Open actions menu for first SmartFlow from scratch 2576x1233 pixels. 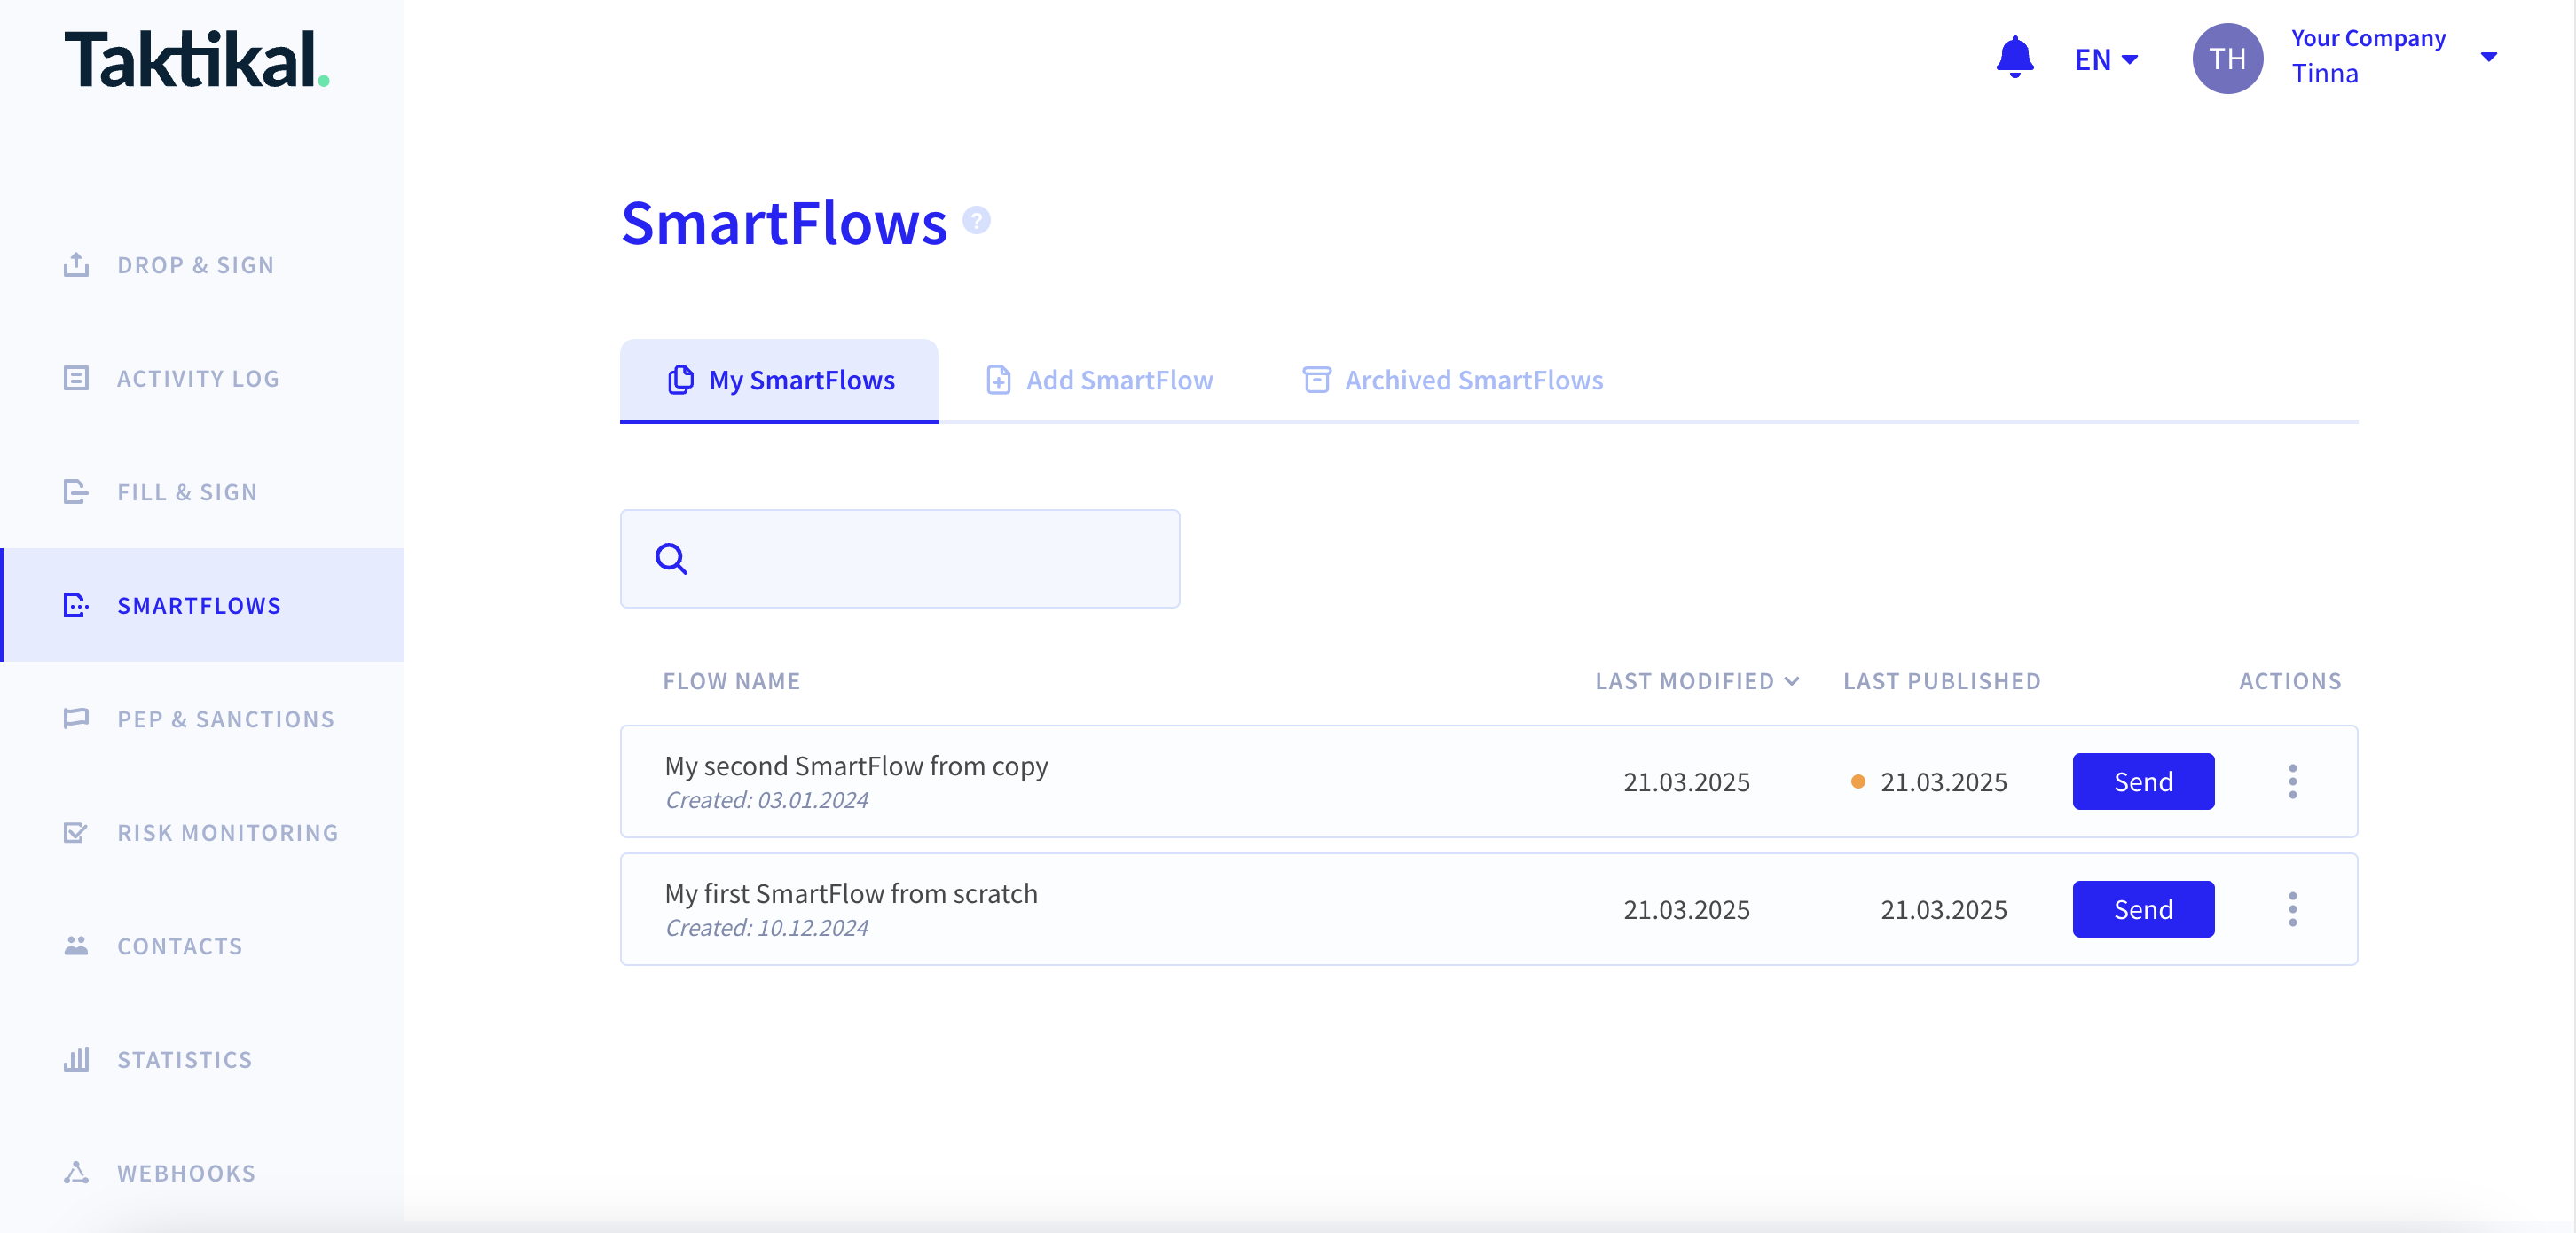click(x=2292, y=909)
